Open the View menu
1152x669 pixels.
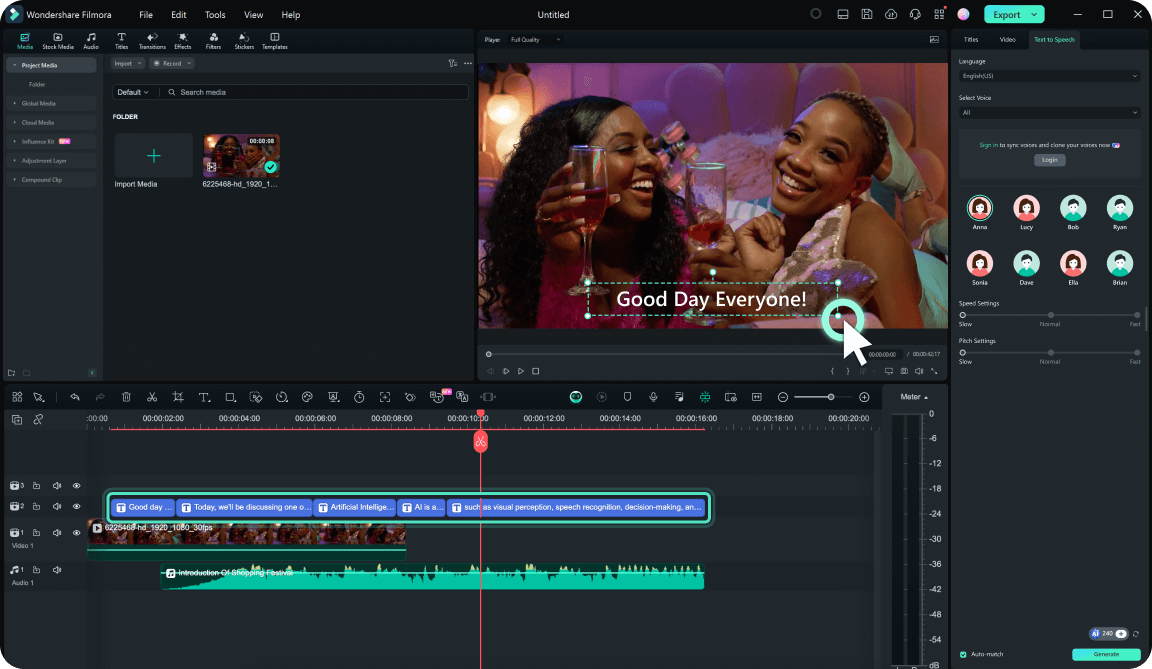point(253,15)
